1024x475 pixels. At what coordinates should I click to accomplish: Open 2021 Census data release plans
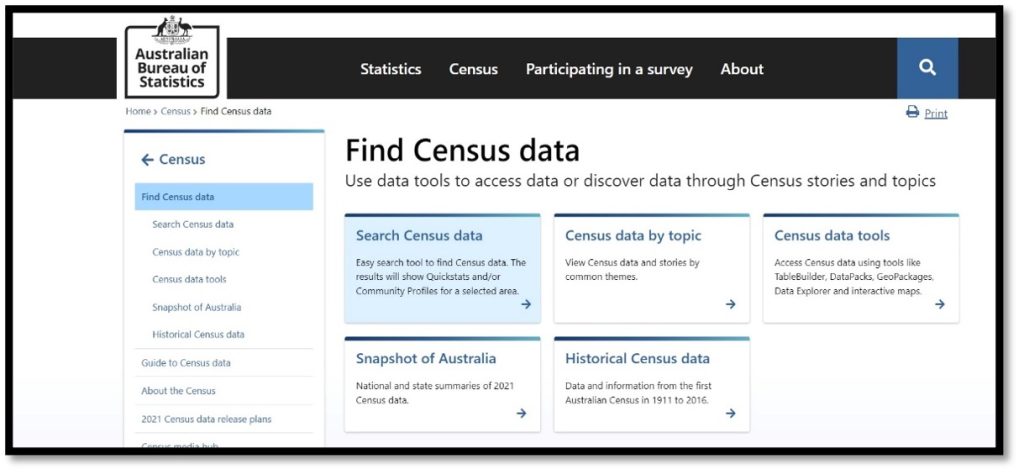[x=206, y=419]
